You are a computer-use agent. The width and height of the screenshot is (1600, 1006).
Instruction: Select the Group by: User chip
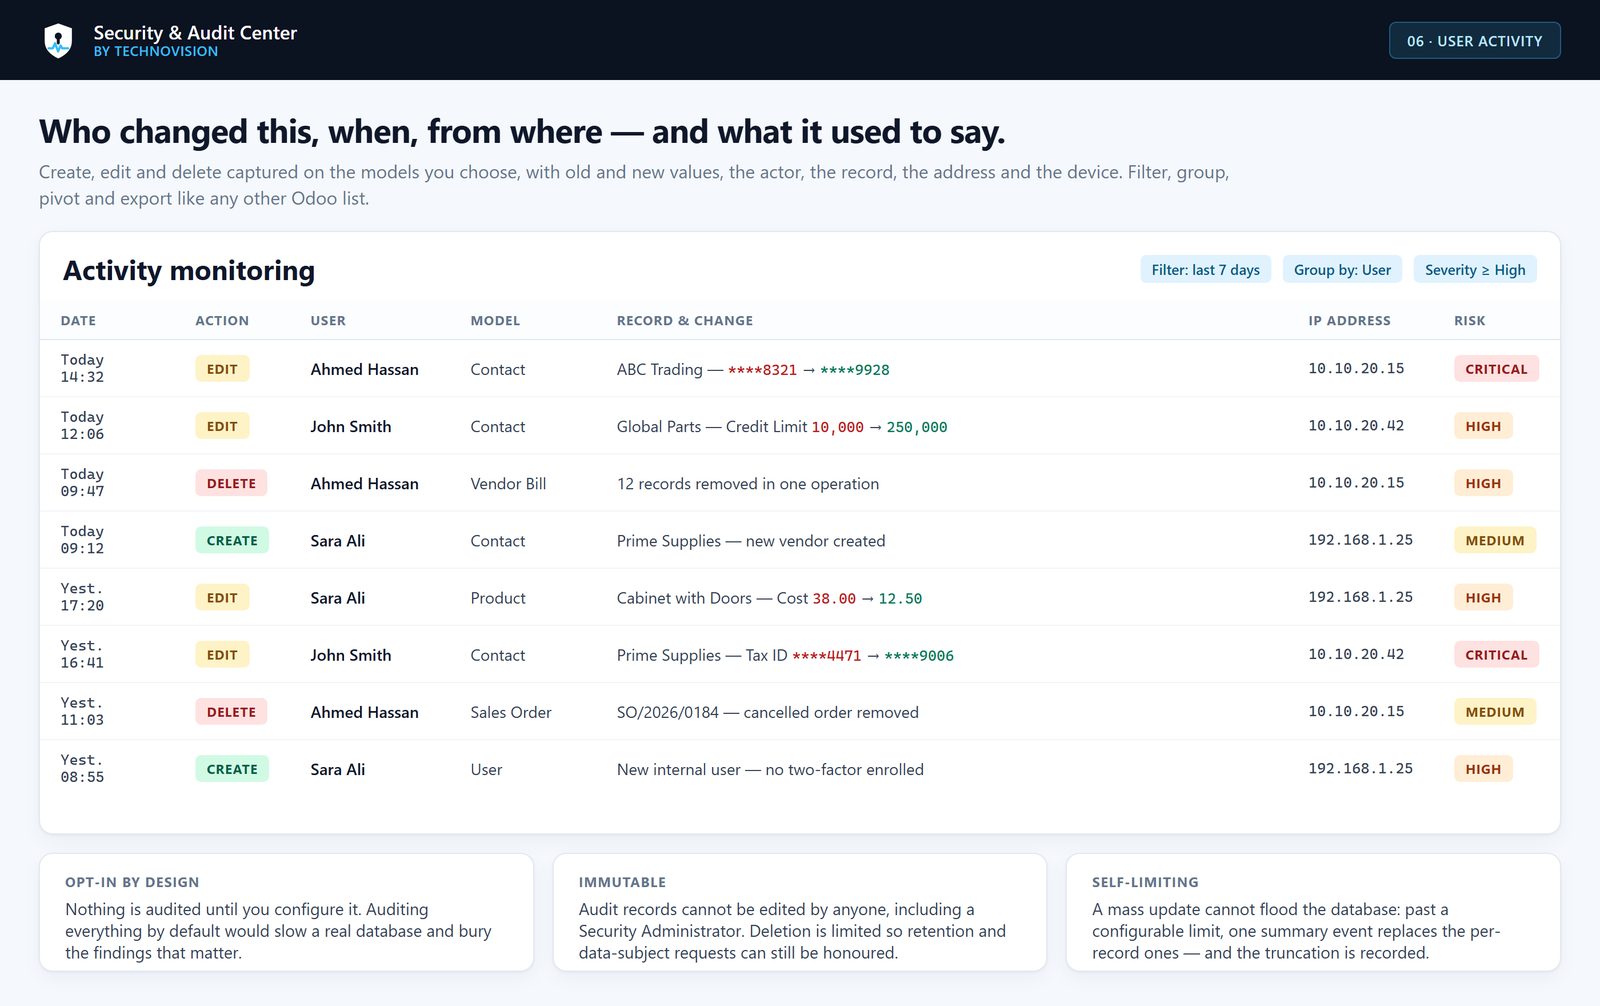click(1342, 270)
